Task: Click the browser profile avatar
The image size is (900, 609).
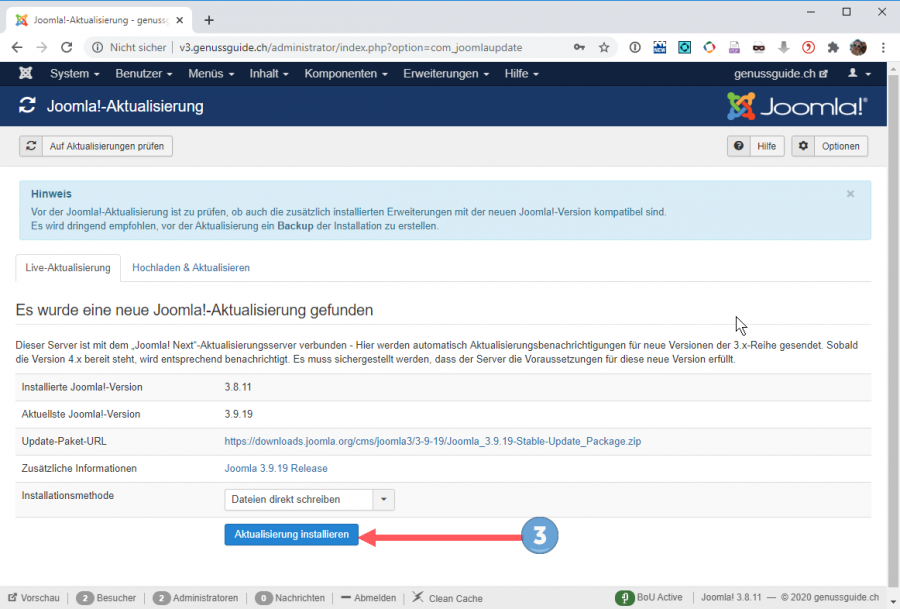Action: [x=858, y=48]
